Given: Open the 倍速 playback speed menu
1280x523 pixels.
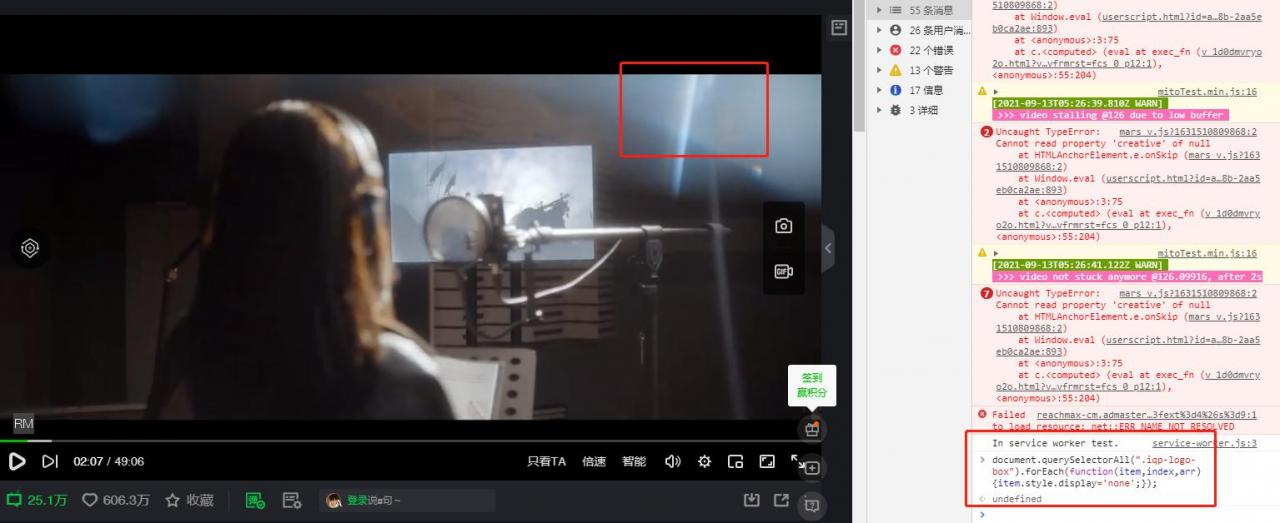Looking at the screenshot, I should click(x=594, y=461).
